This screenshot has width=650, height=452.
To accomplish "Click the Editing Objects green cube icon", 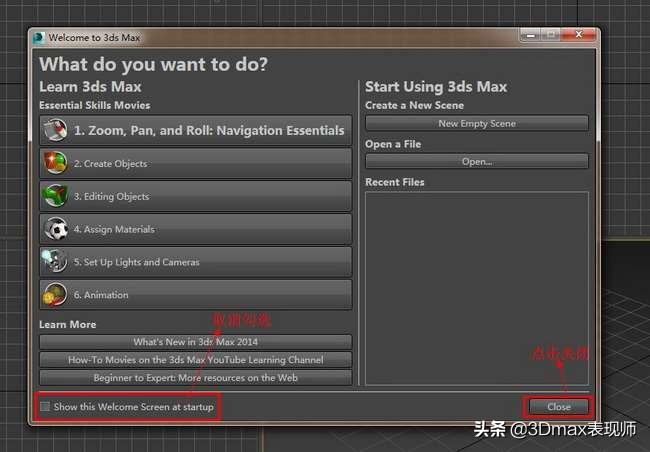I will click(56, 196).
